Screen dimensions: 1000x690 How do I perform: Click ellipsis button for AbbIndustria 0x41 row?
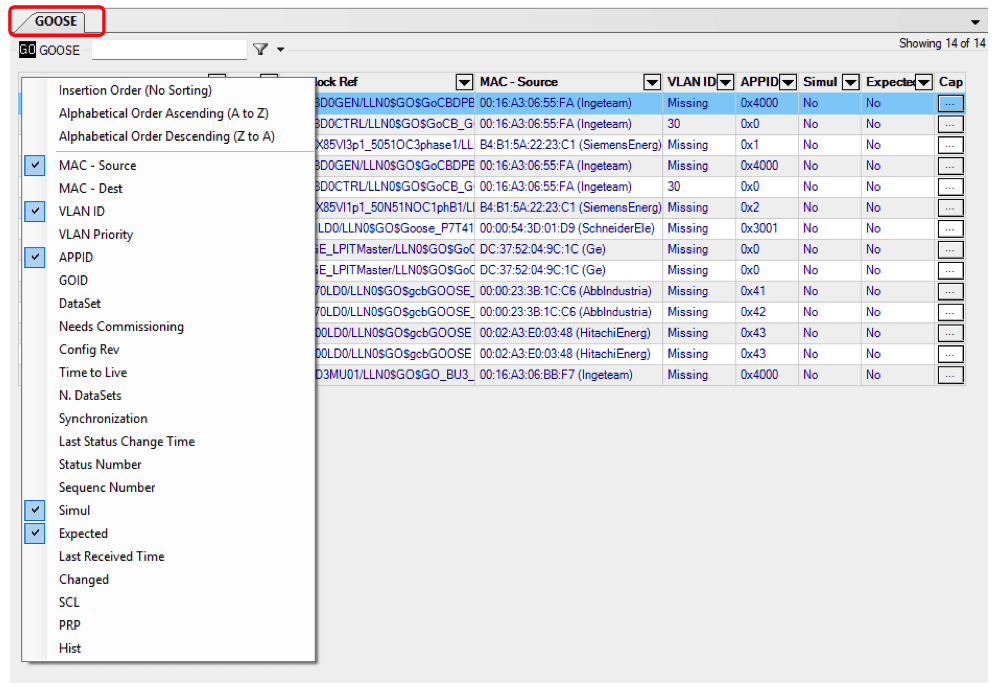[950, 292]
